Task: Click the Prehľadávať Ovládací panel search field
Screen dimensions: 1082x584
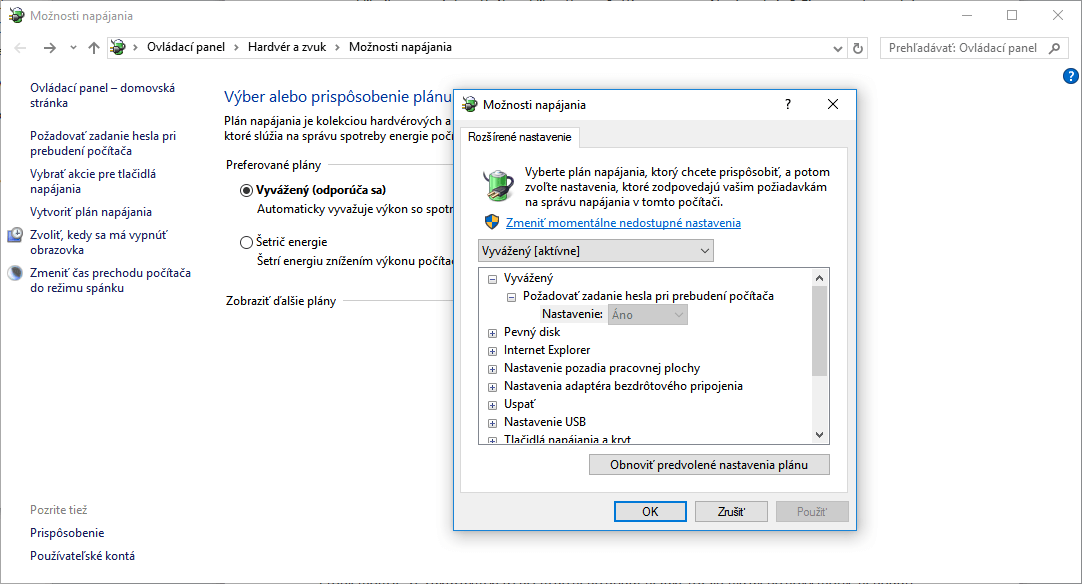Action: (x=962, y=48)
